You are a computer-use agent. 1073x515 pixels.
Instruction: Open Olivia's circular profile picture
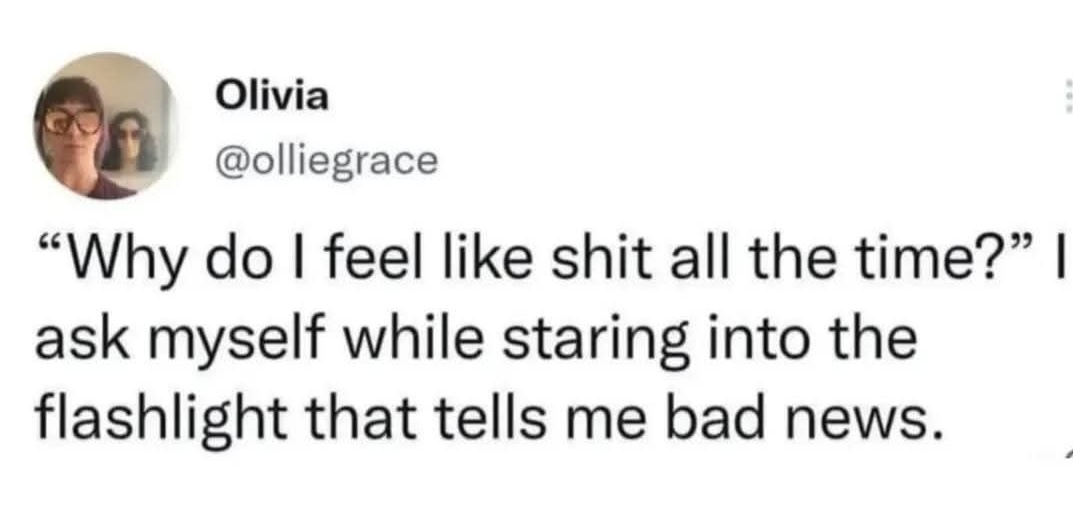click(x=106, y=126)
